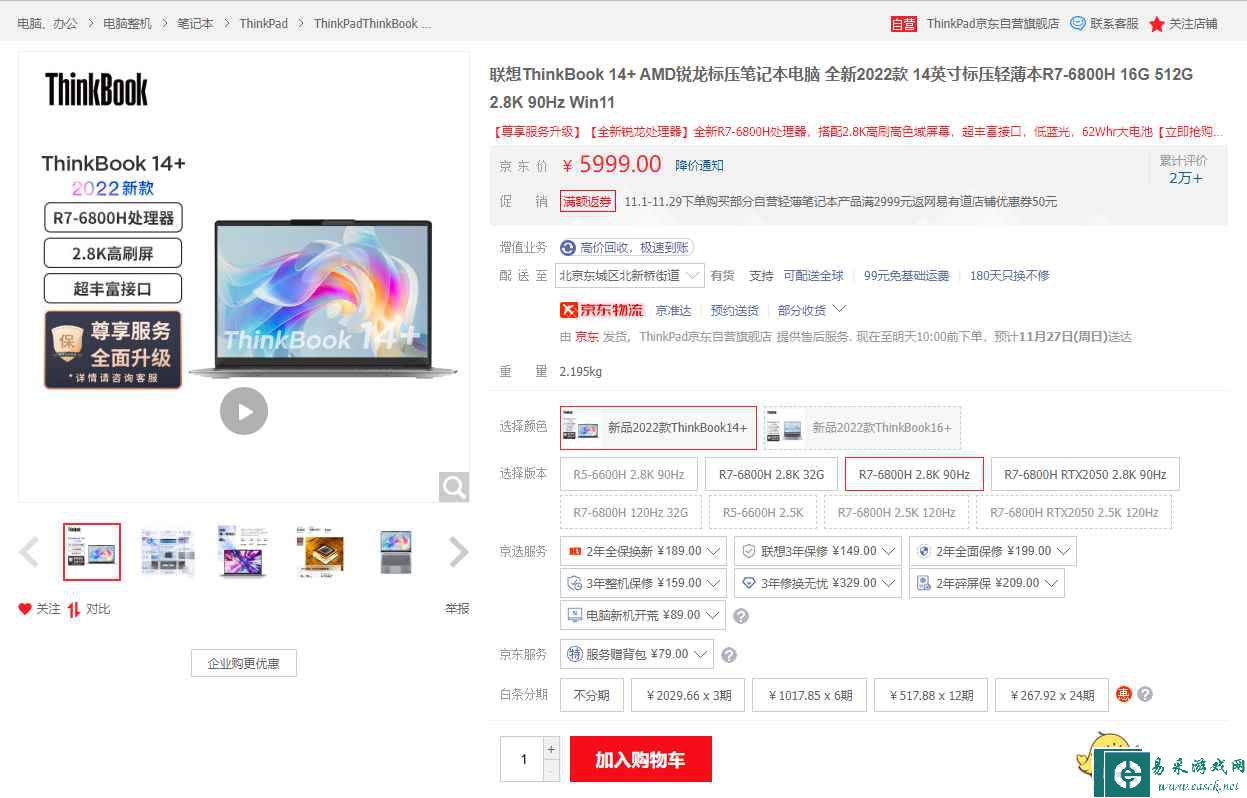The image size is (1247, 798).
Task: Open the ThinkPad京东自营旗舰店 store link
Action: click(x=993, y=23)
